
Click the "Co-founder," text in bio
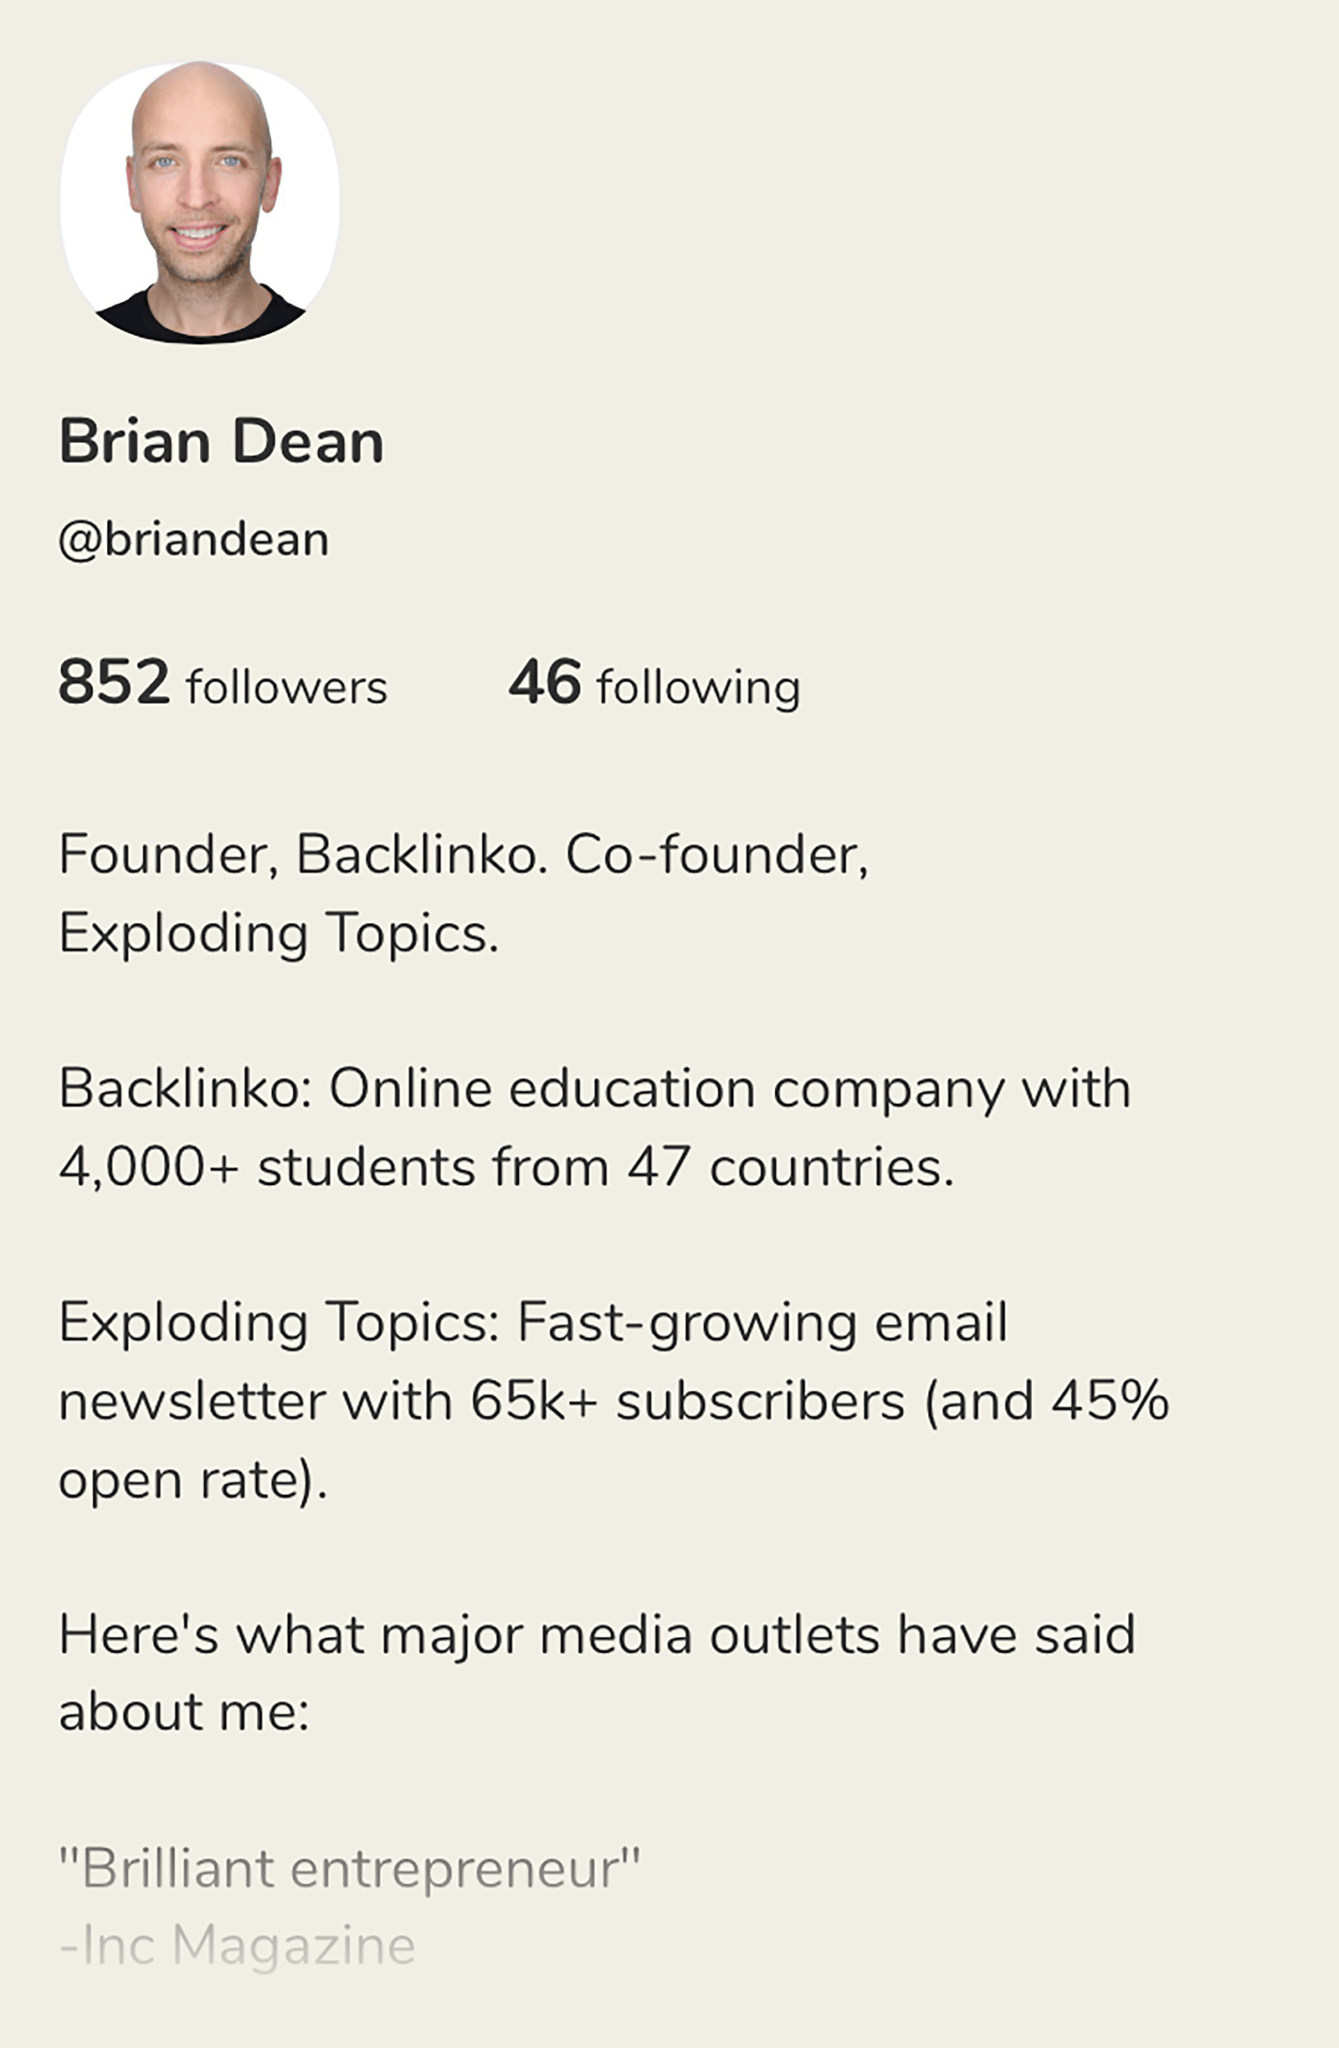[x=716, y=855]
